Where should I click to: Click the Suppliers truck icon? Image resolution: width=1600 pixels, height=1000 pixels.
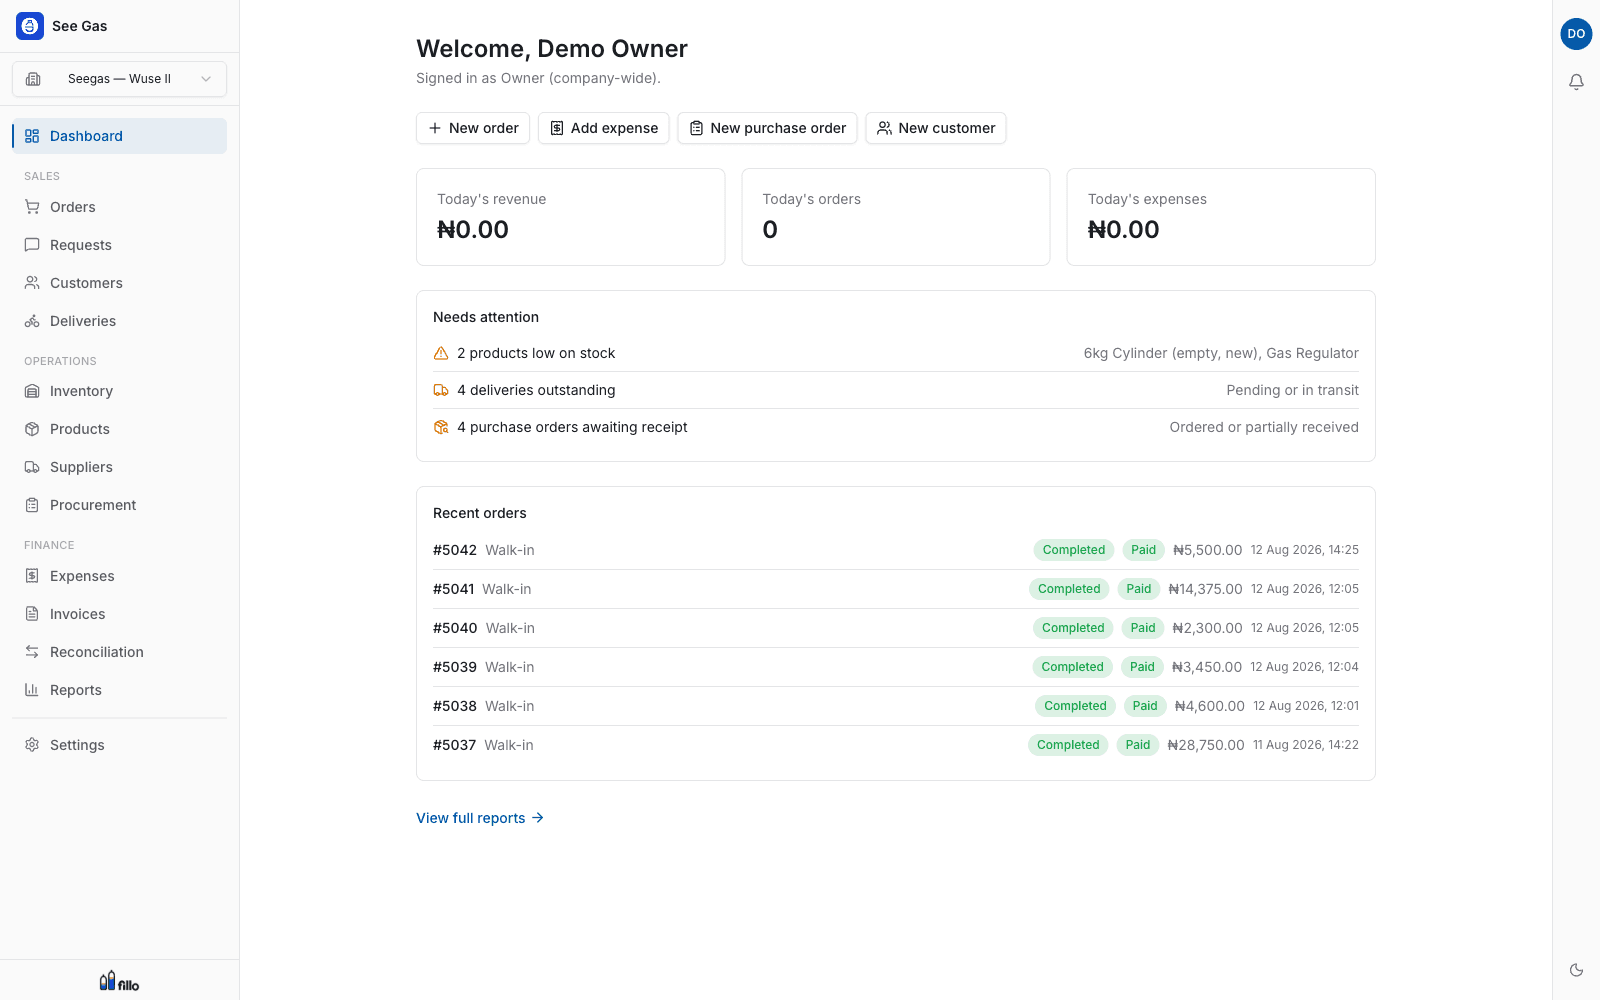(x=32, y=467)
